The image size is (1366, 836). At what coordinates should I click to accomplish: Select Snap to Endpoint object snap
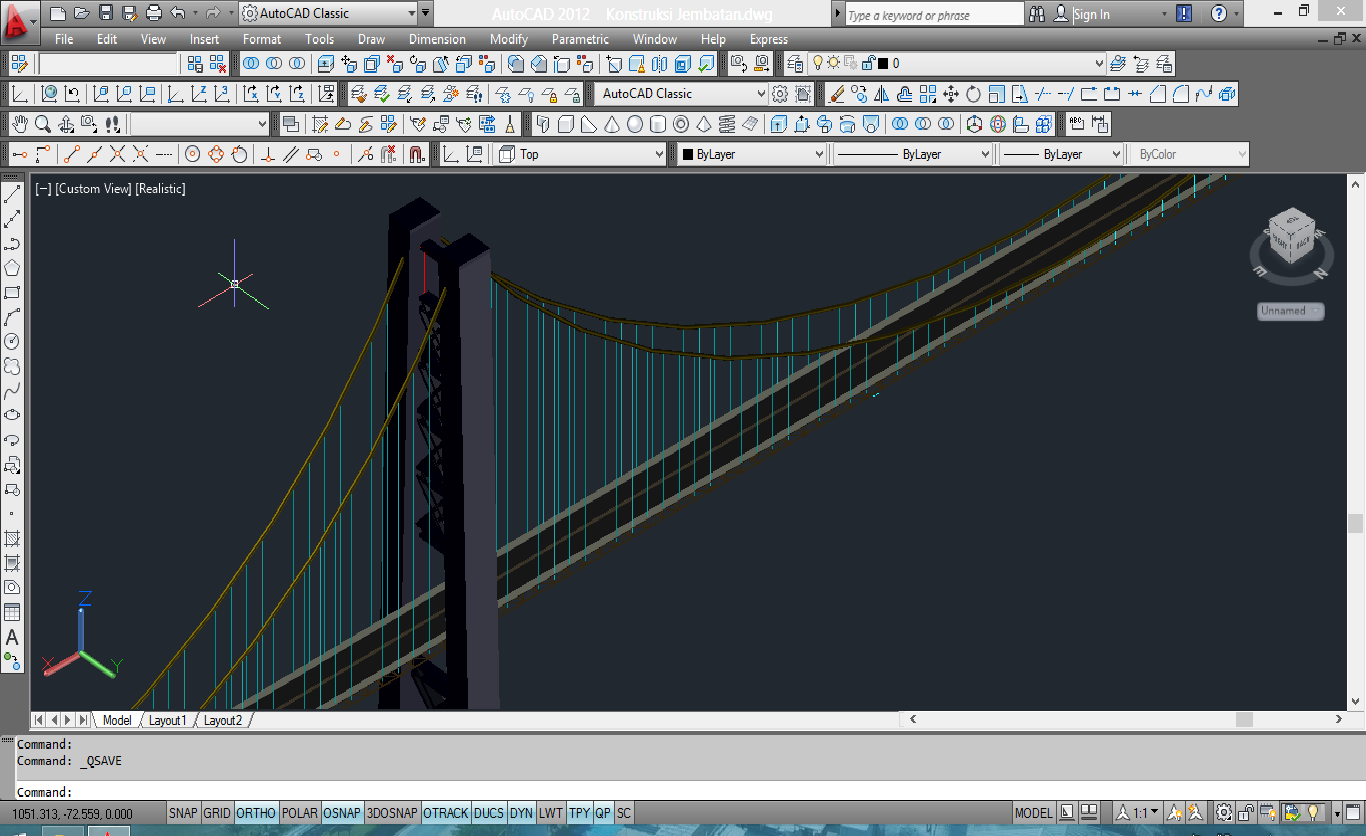(x=71, y=154)
